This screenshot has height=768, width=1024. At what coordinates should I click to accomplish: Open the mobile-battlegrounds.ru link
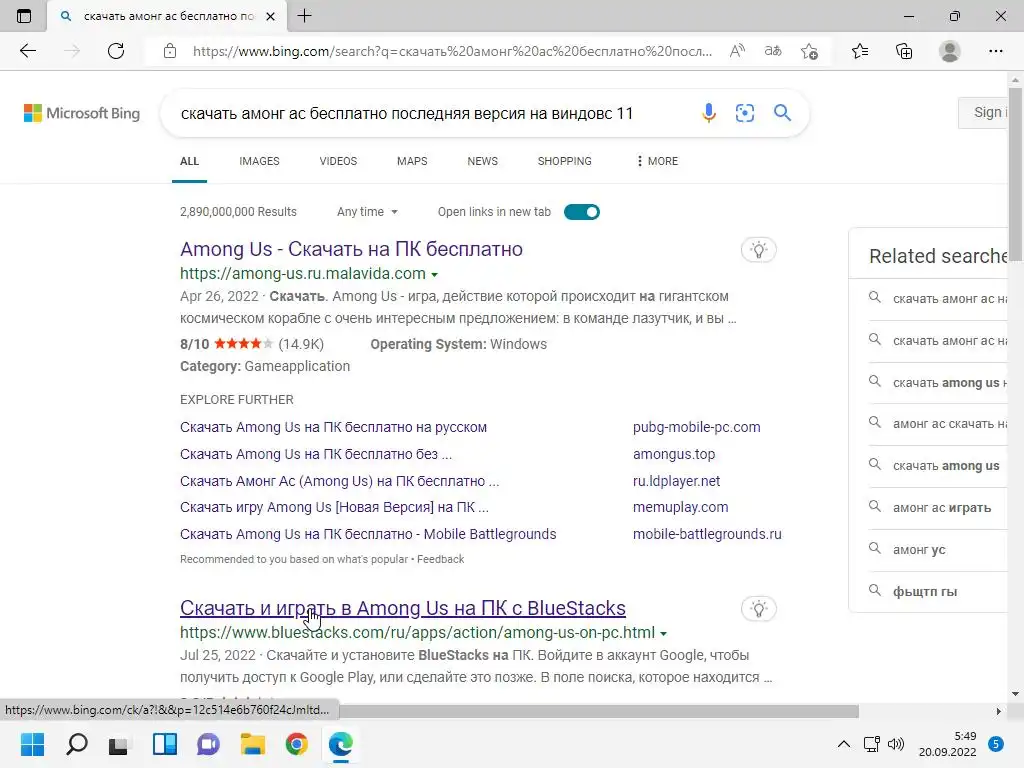707,534
